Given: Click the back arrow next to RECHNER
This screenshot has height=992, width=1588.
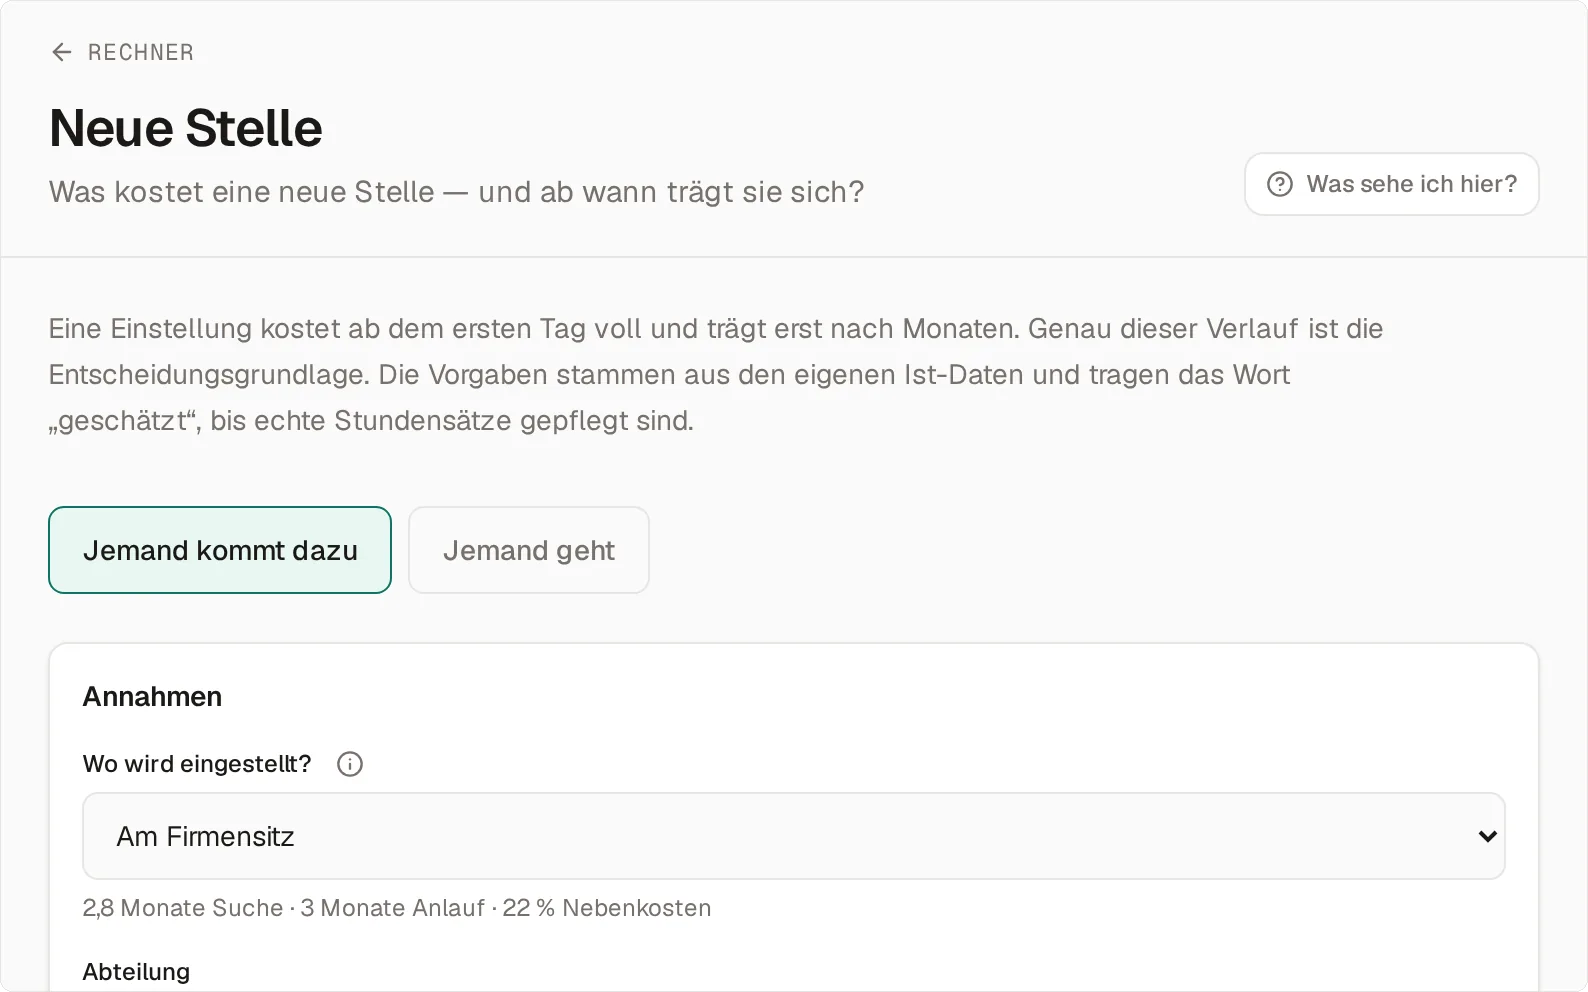Looking at the screenshot, I should [x=62, y=52].
